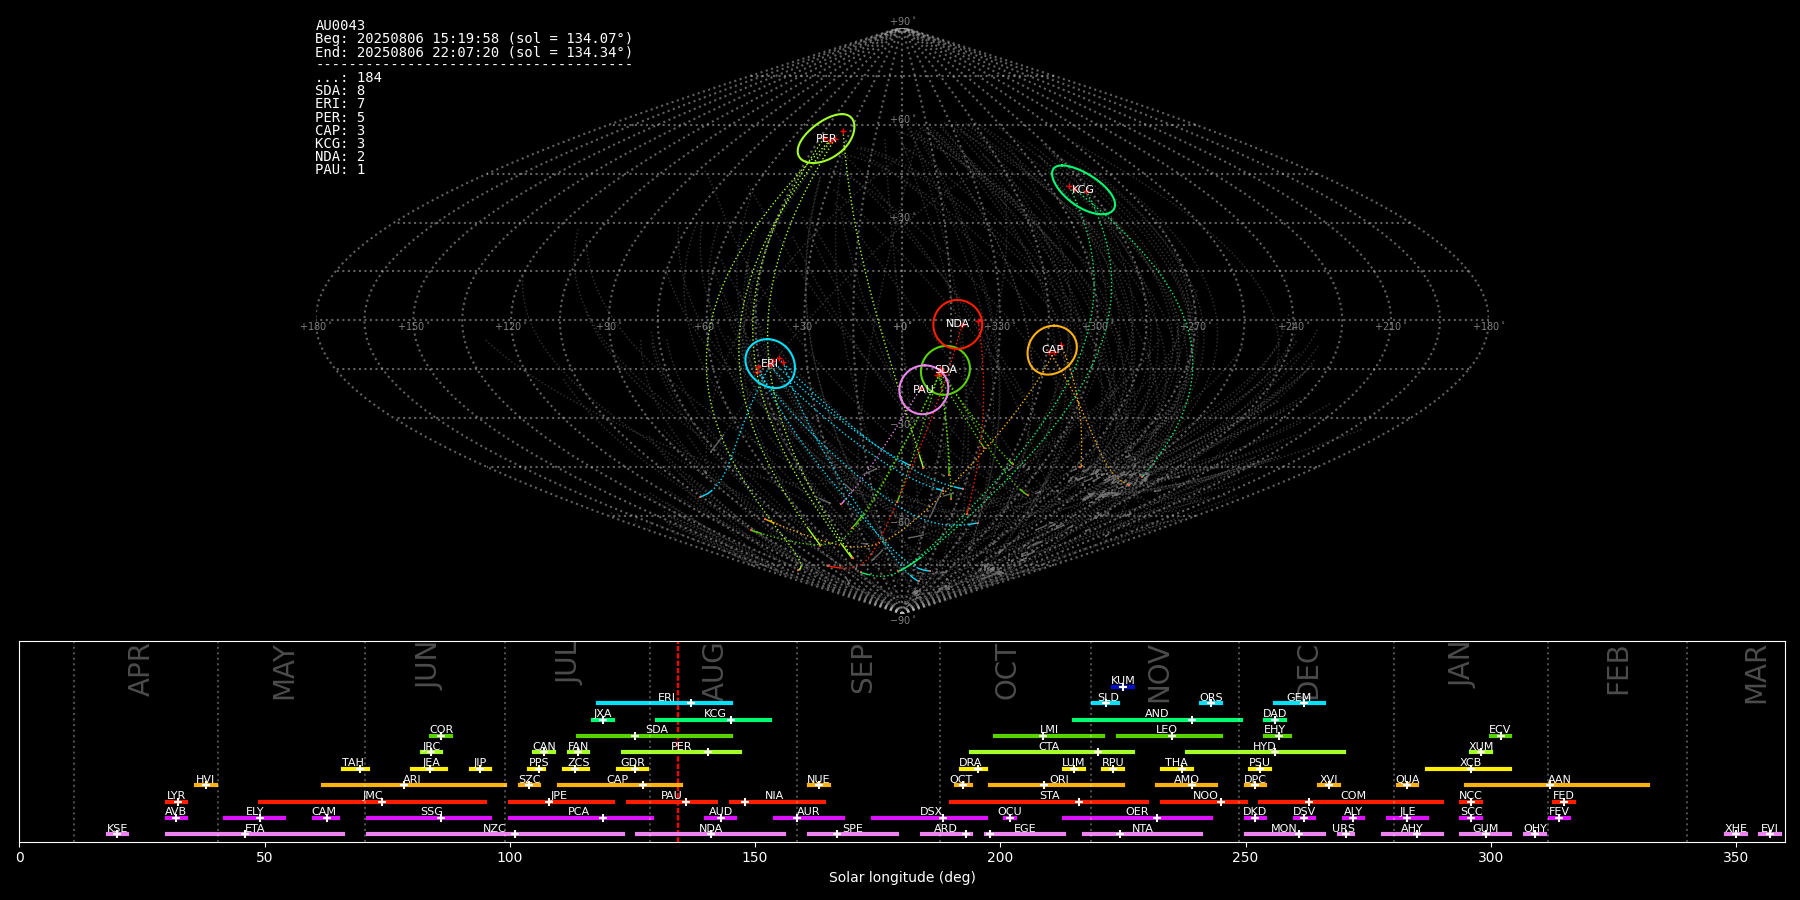Image resolution: width=1800 pixels, height=900 pixels.
Task: Click the ORS shower bar in timeline
Action: click(1211, 703)
